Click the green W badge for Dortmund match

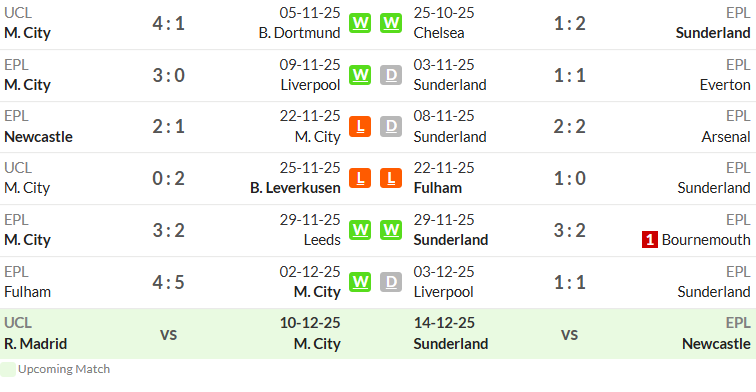pos(360,23)
